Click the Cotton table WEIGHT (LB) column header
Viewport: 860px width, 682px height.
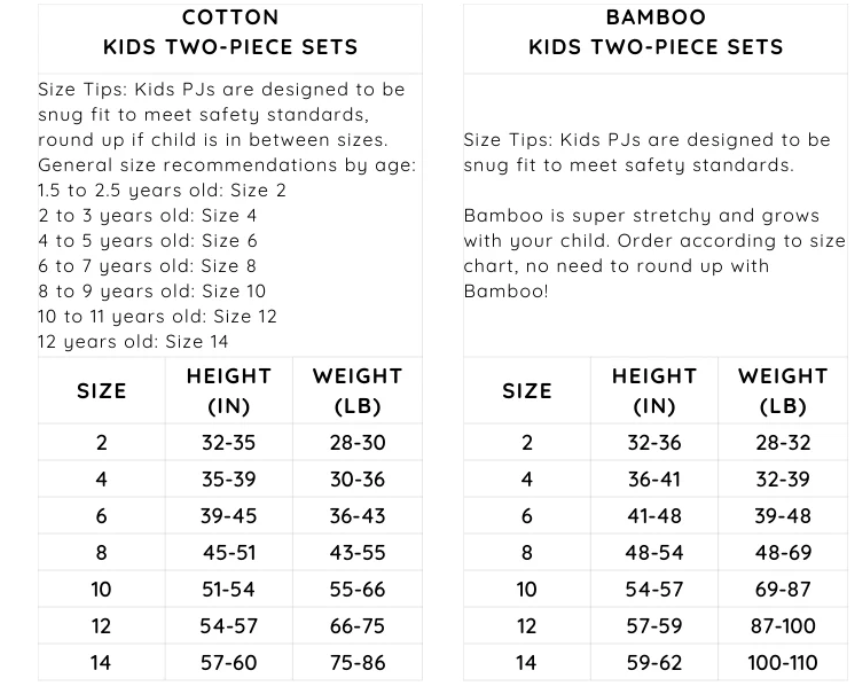357,391
